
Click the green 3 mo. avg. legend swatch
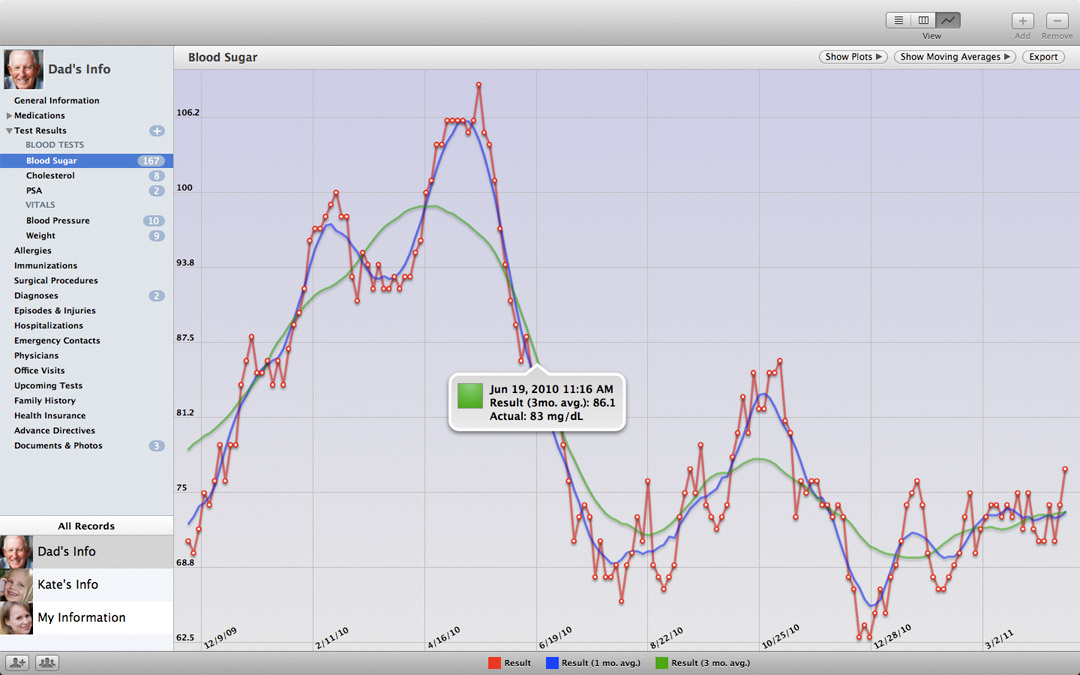tap(661, 663)
